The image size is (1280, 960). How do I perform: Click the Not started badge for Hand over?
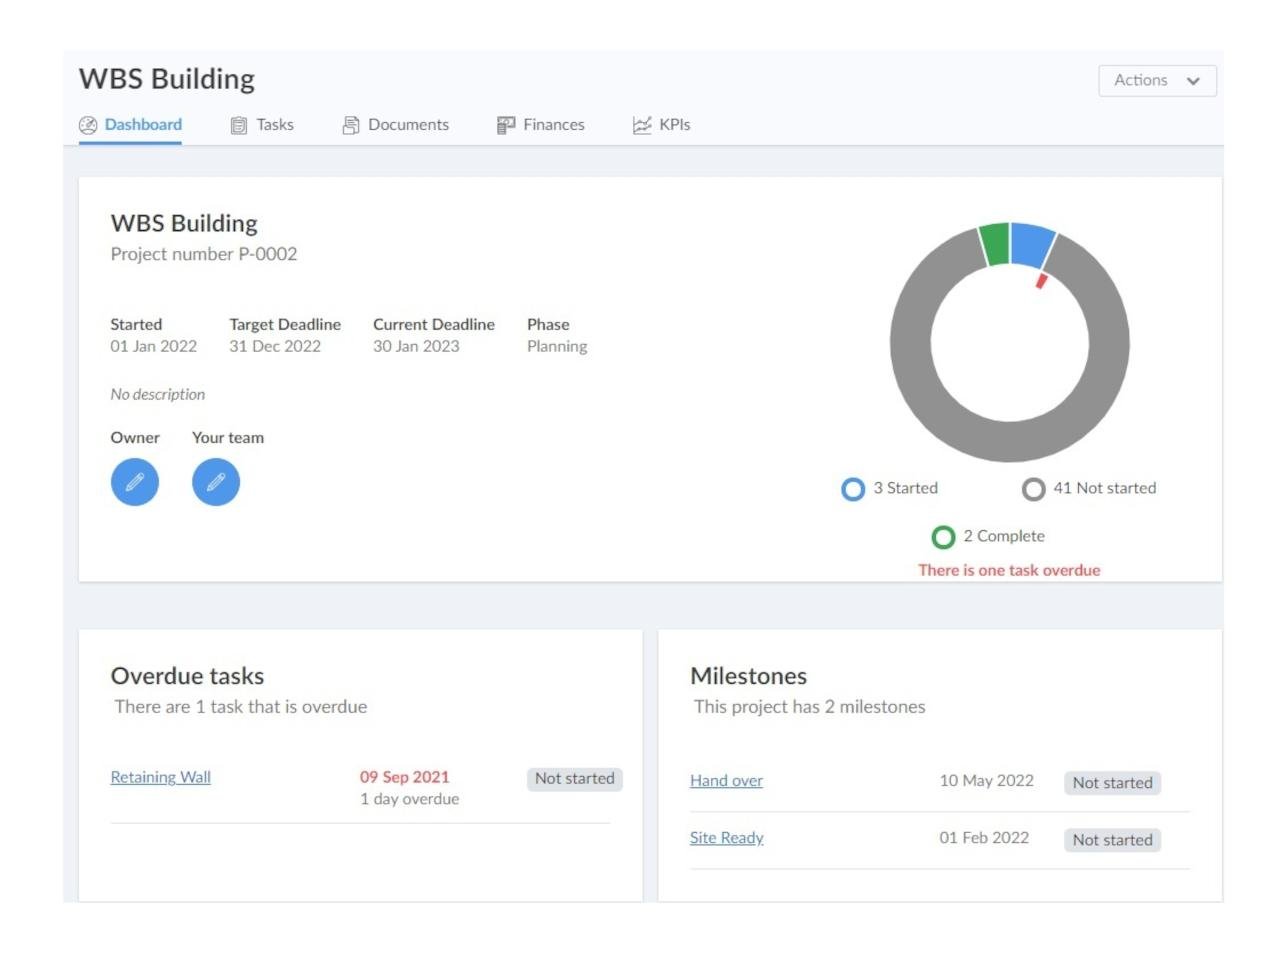pos(1112,783)
